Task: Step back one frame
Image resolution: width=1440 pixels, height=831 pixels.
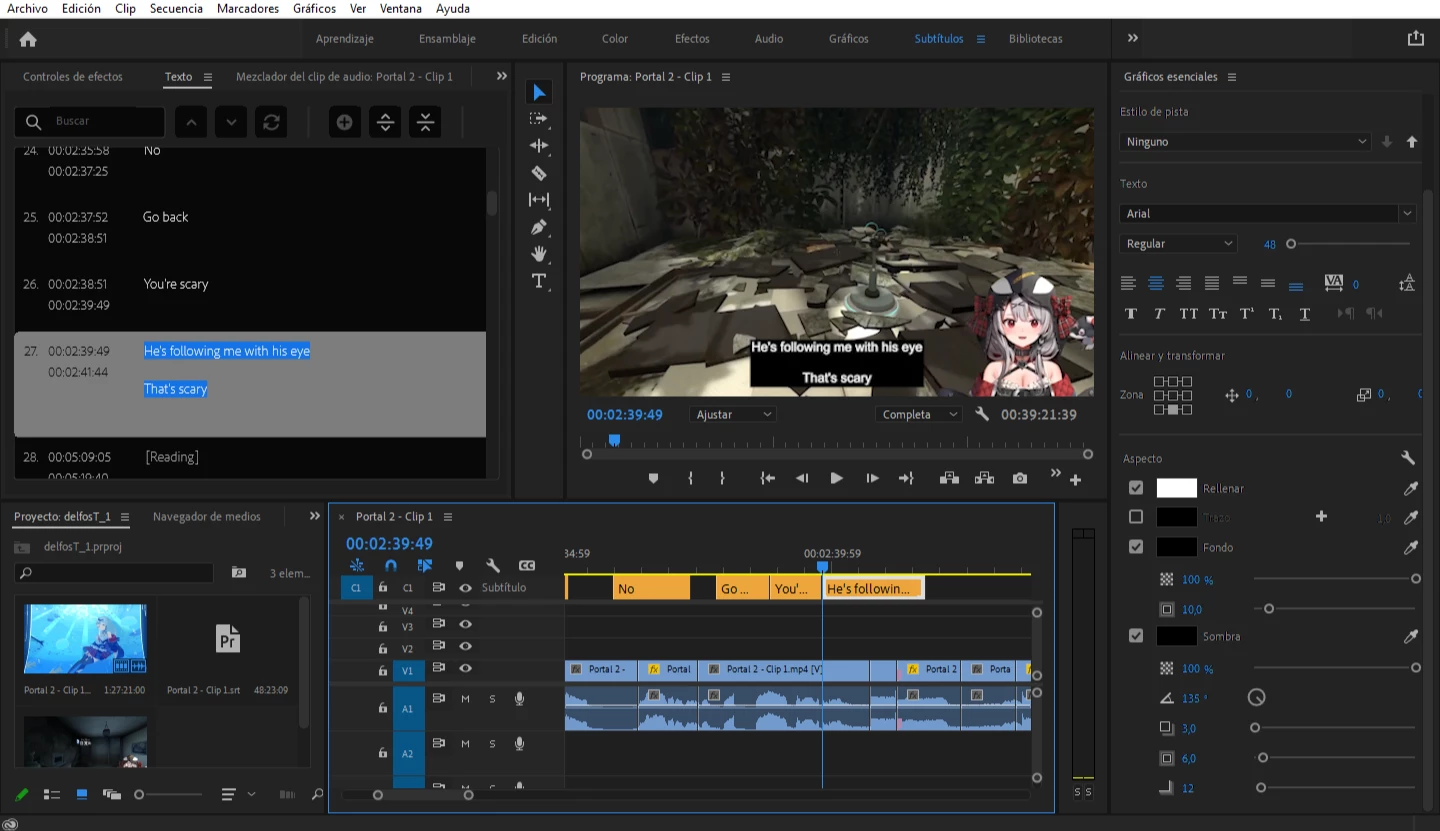Action: pos(802,478)
